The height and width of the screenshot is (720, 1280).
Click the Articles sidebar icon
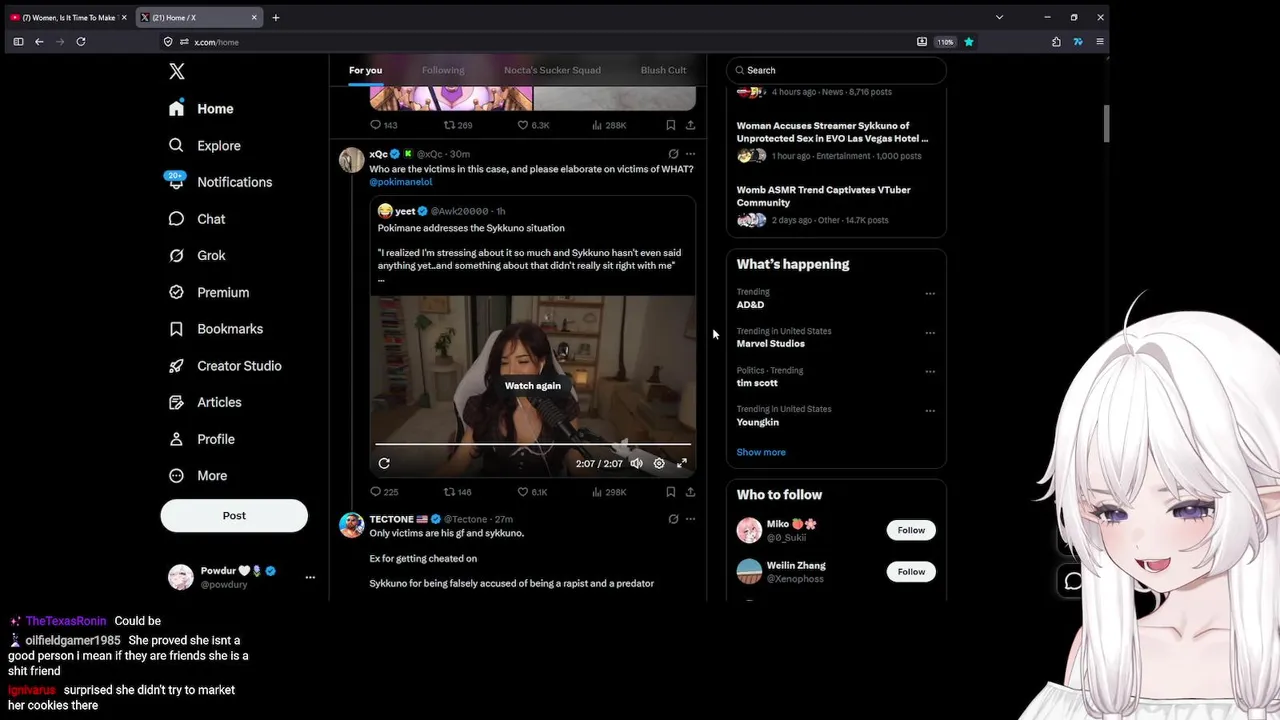click(176, 402)
